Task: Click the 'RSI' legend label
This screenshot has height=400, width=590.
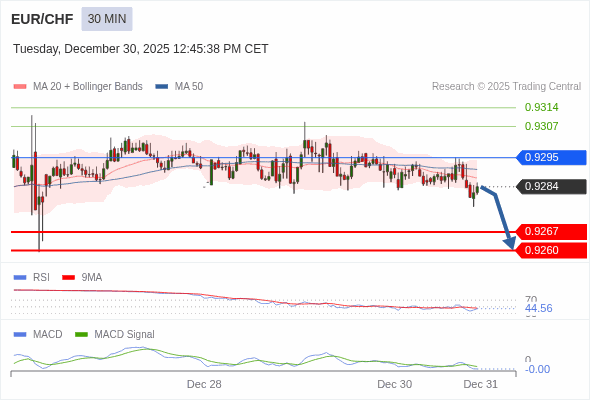Action: tap(41, 278)
